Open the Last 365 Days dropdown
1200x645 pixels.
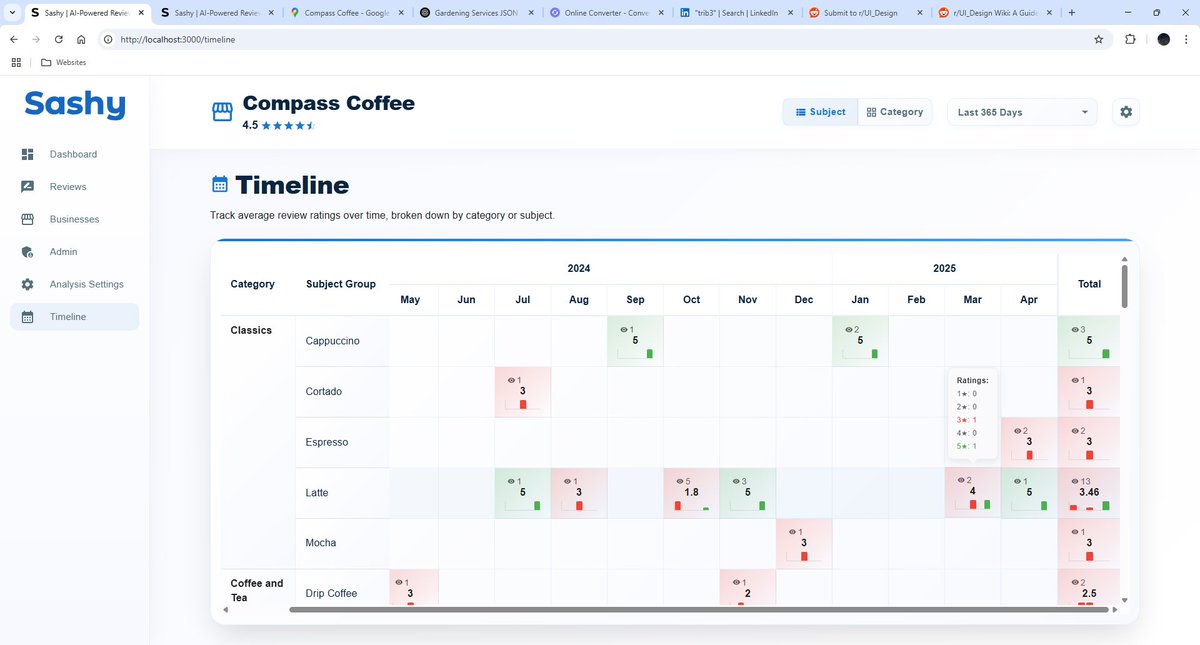coord(1022,112)
